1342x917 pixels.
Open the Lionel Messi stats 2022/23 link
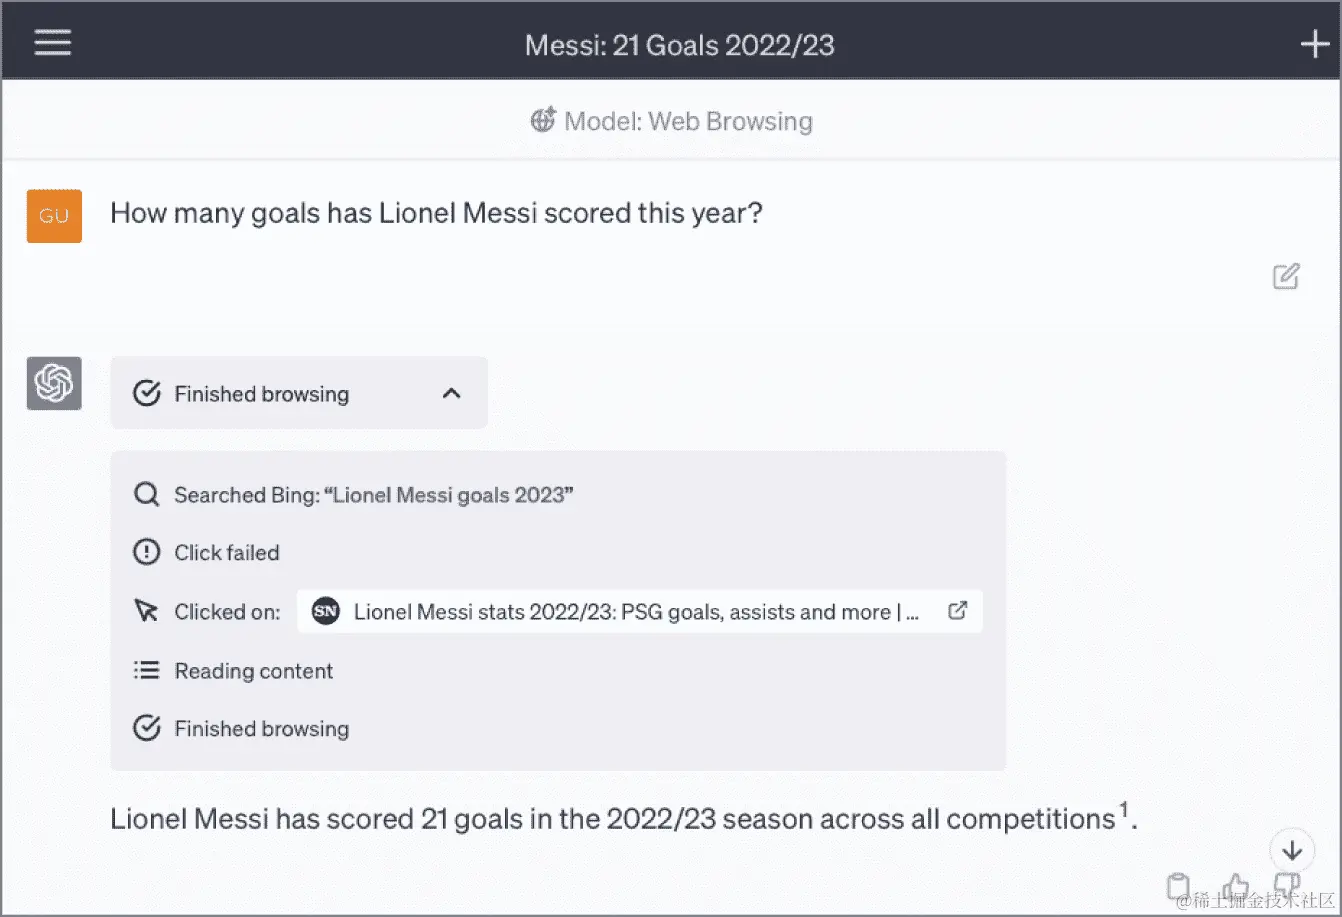tap(640, 611)
